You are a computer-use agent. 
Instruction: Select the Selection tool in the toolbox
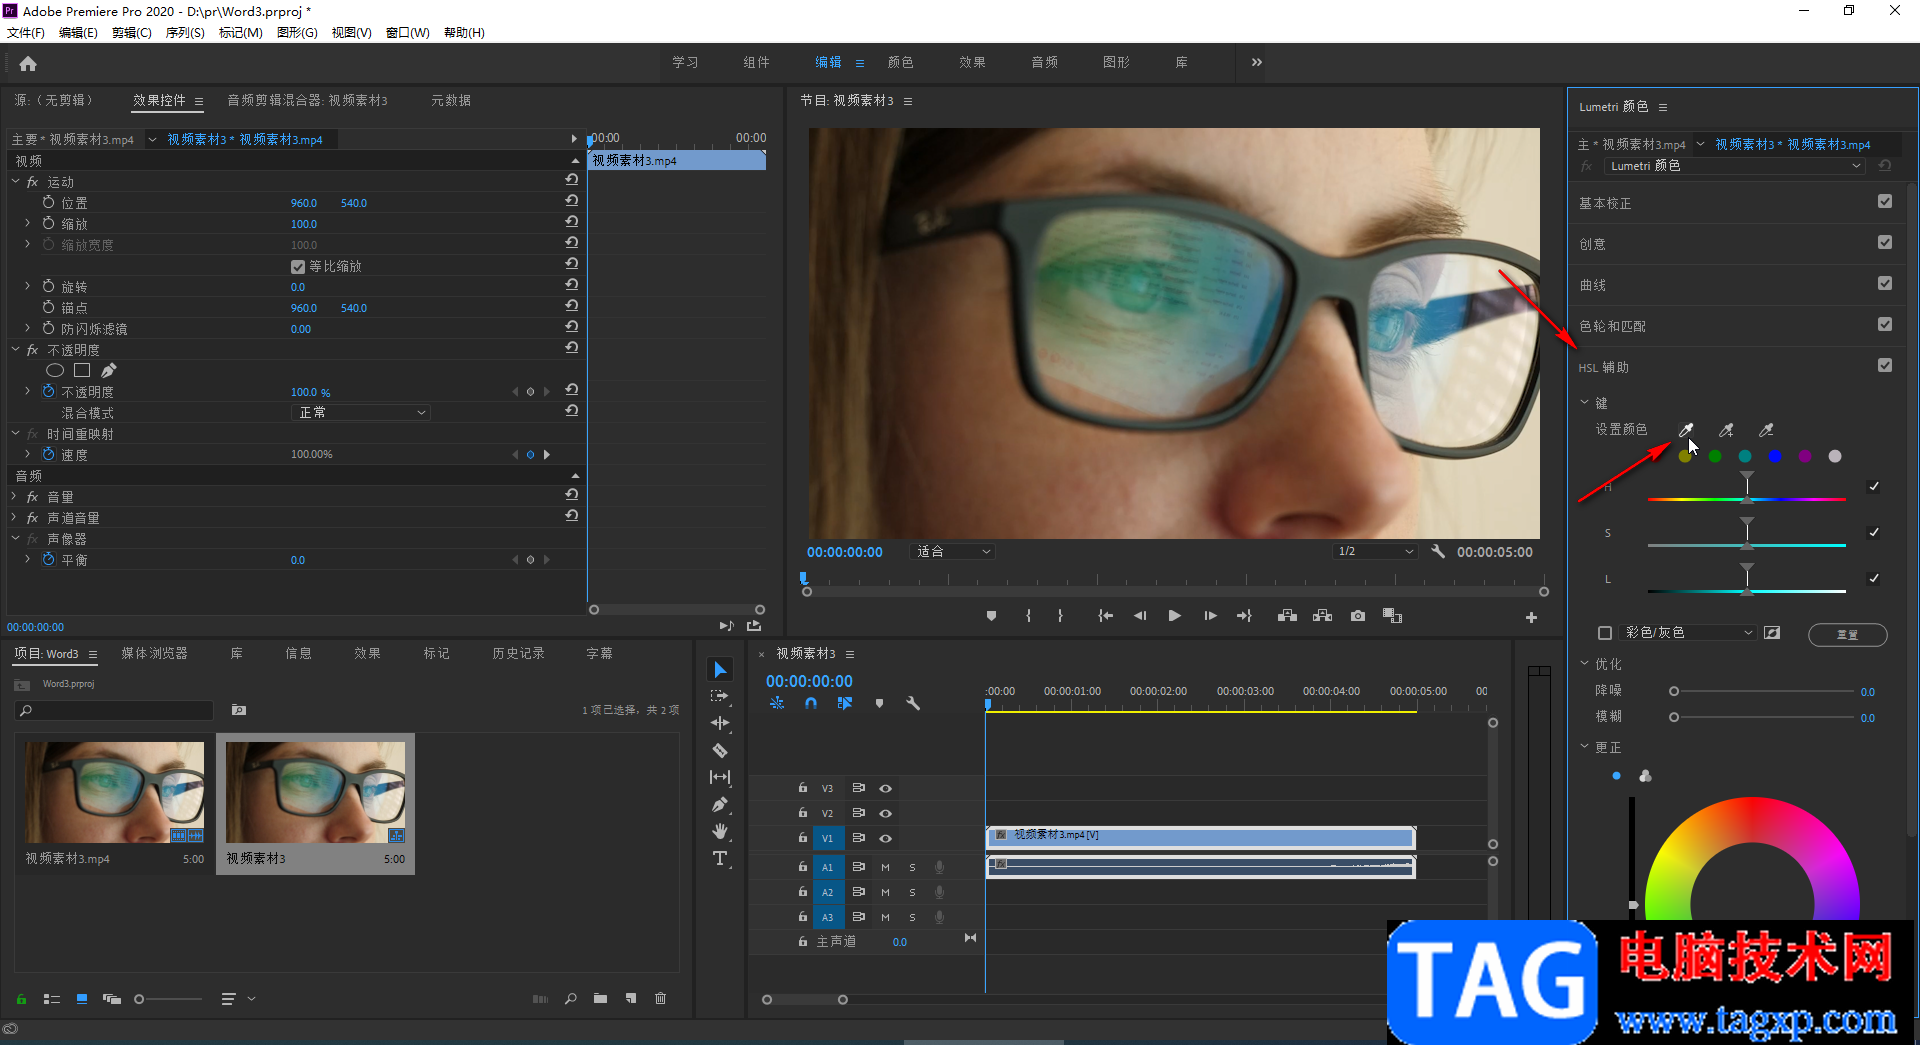pos(720,669)
